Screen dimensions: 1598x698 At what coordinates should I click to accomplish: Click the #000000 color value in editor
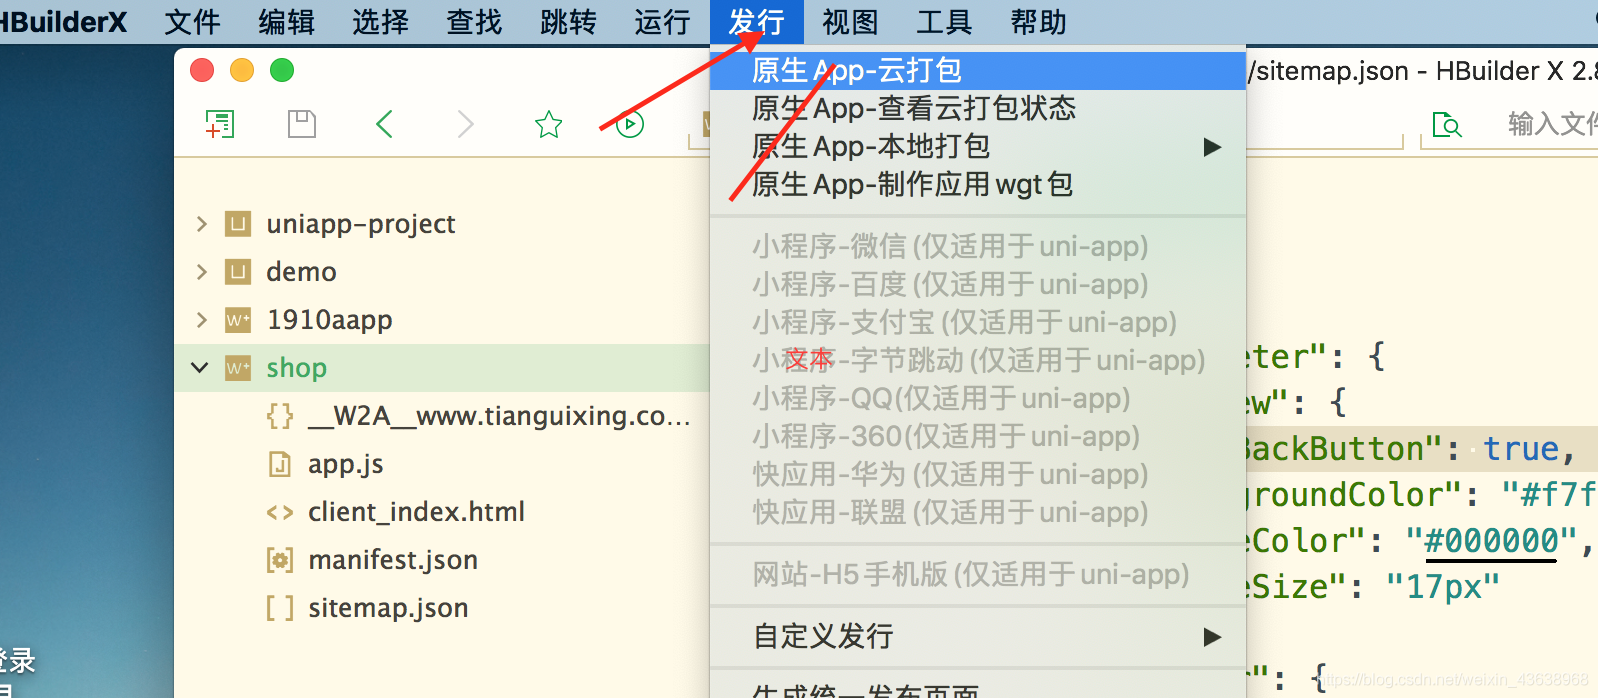1491,541
